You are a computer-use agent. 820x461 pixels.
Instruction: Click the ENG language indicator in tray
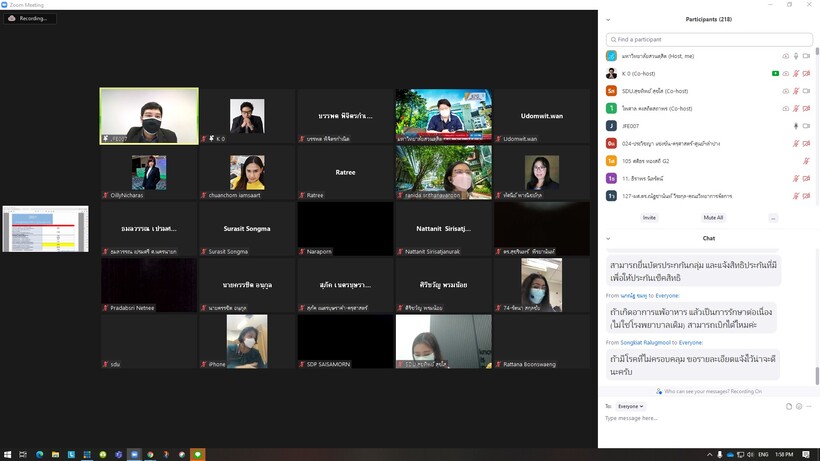[x=764, y=455]
